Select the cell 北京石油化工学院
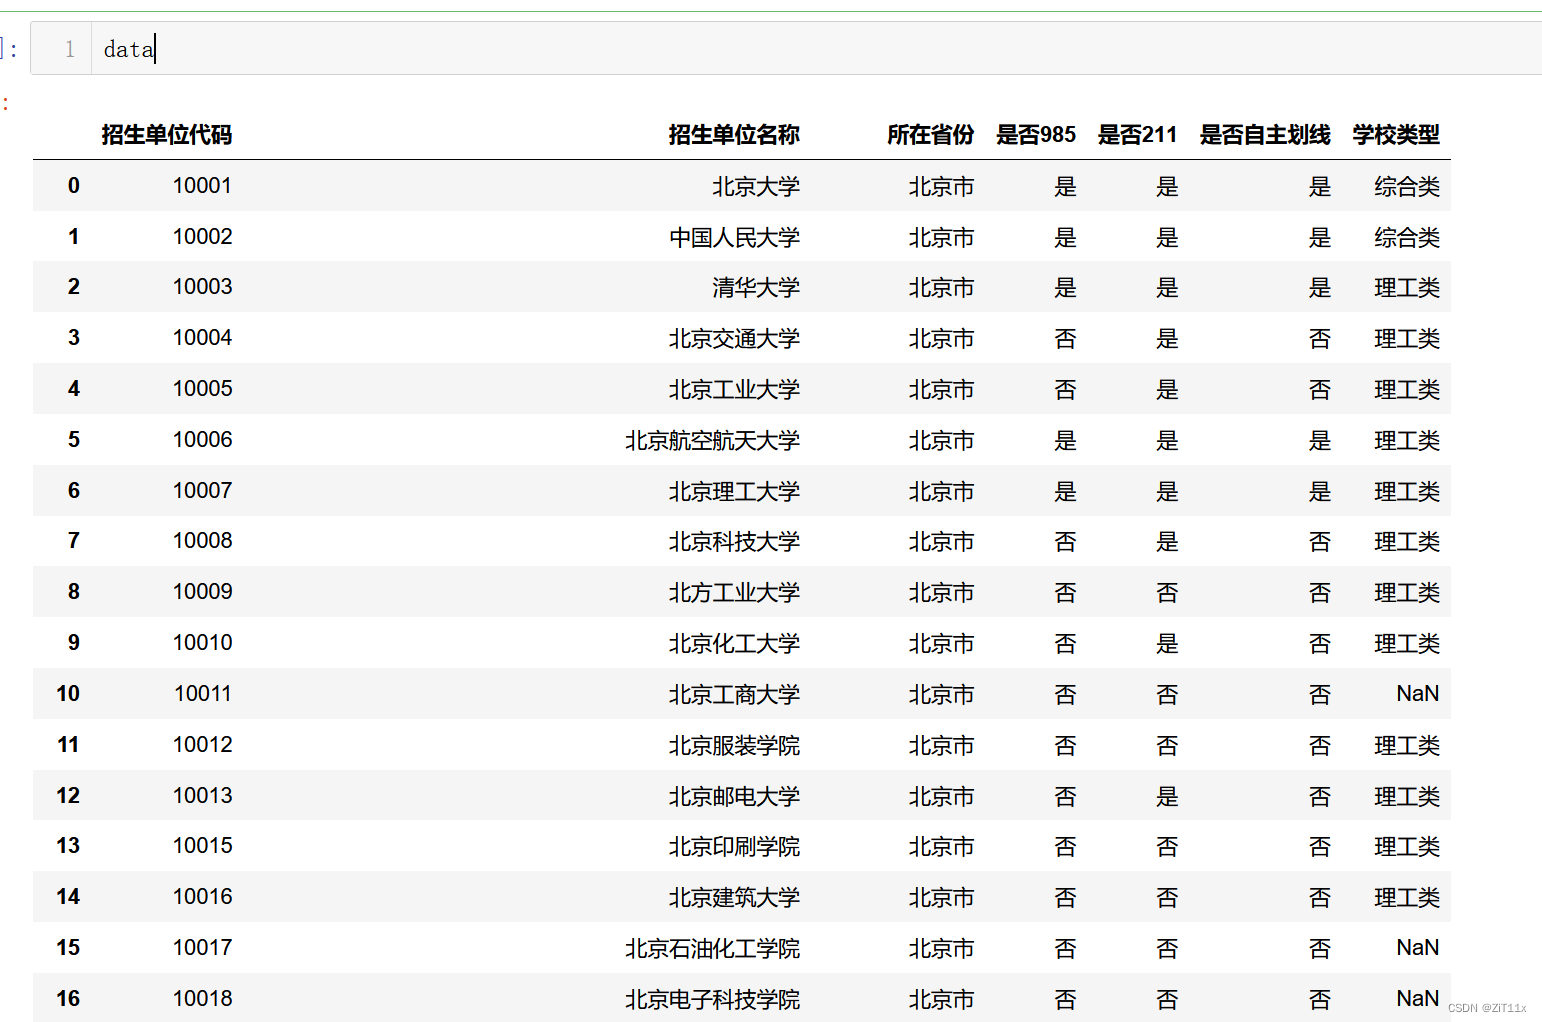1542x1022 pixels. coord(713,949)
